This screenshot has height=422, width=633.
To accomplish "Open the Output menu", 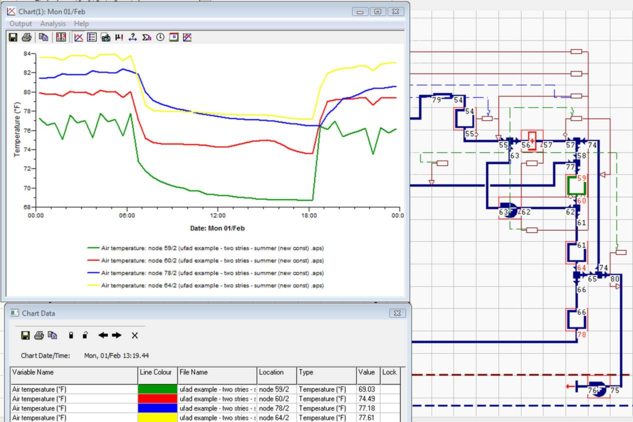I will [x=20, y=23].
